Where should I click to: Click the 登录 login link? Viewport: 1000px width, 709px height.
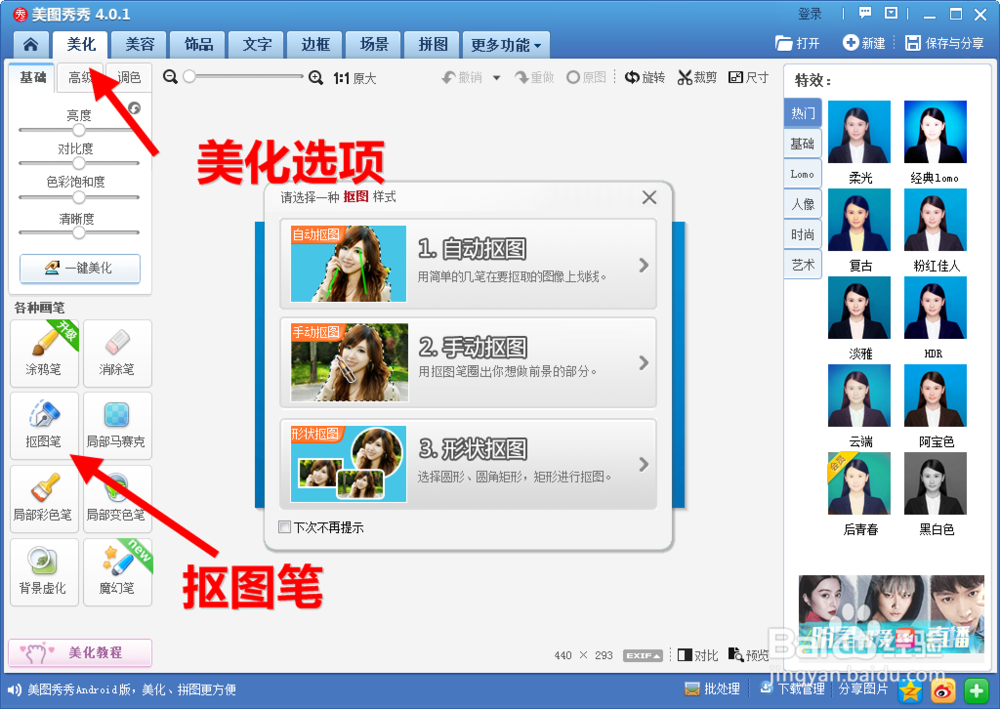click(x=810, y=13)
